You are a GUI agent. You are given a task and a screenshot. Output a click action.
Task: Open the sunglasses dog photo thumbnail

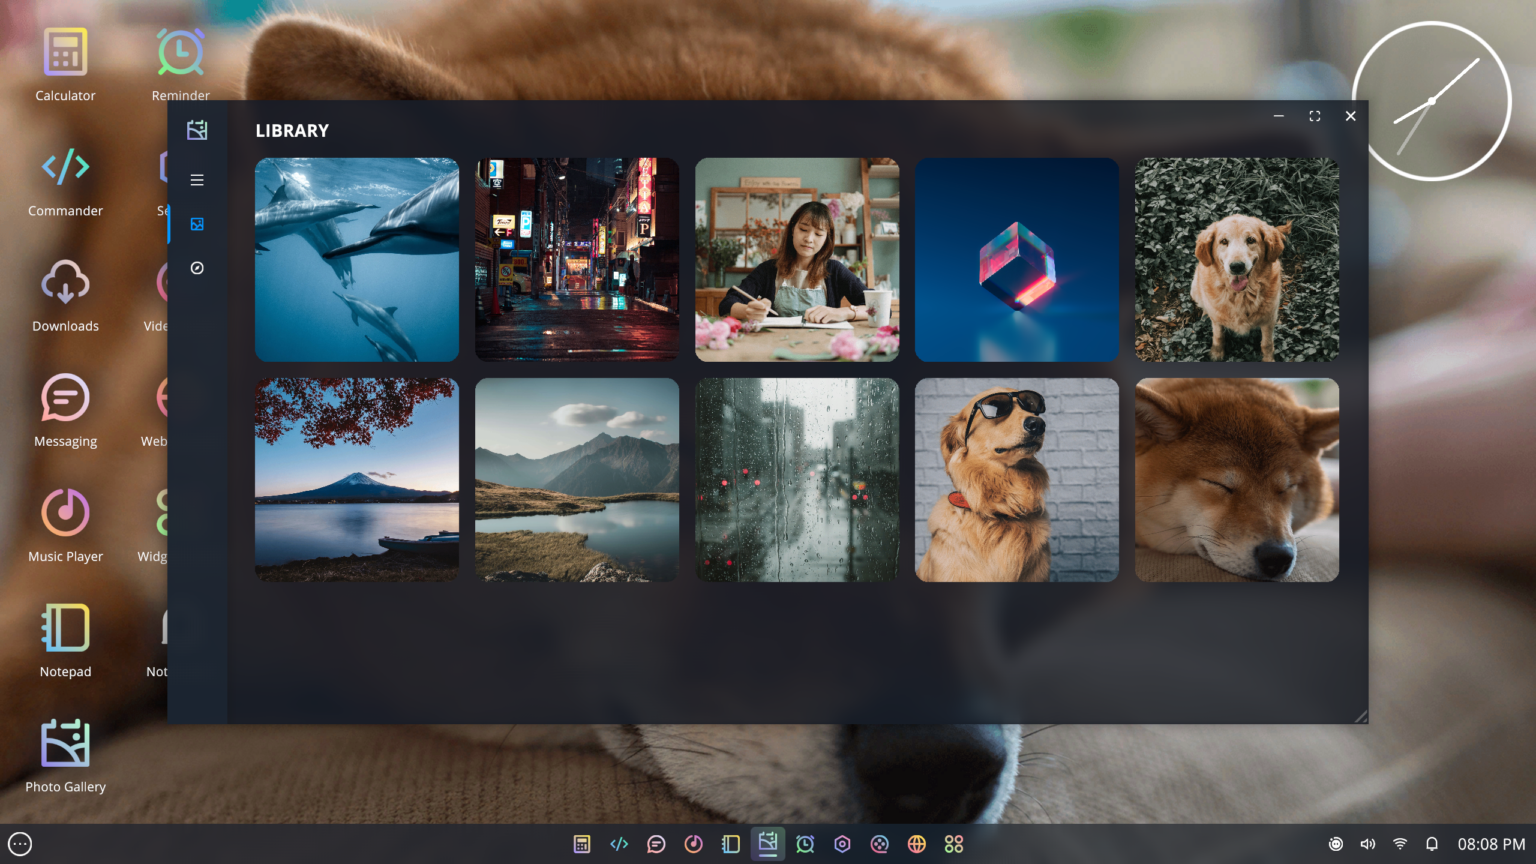click(1016, 479)
